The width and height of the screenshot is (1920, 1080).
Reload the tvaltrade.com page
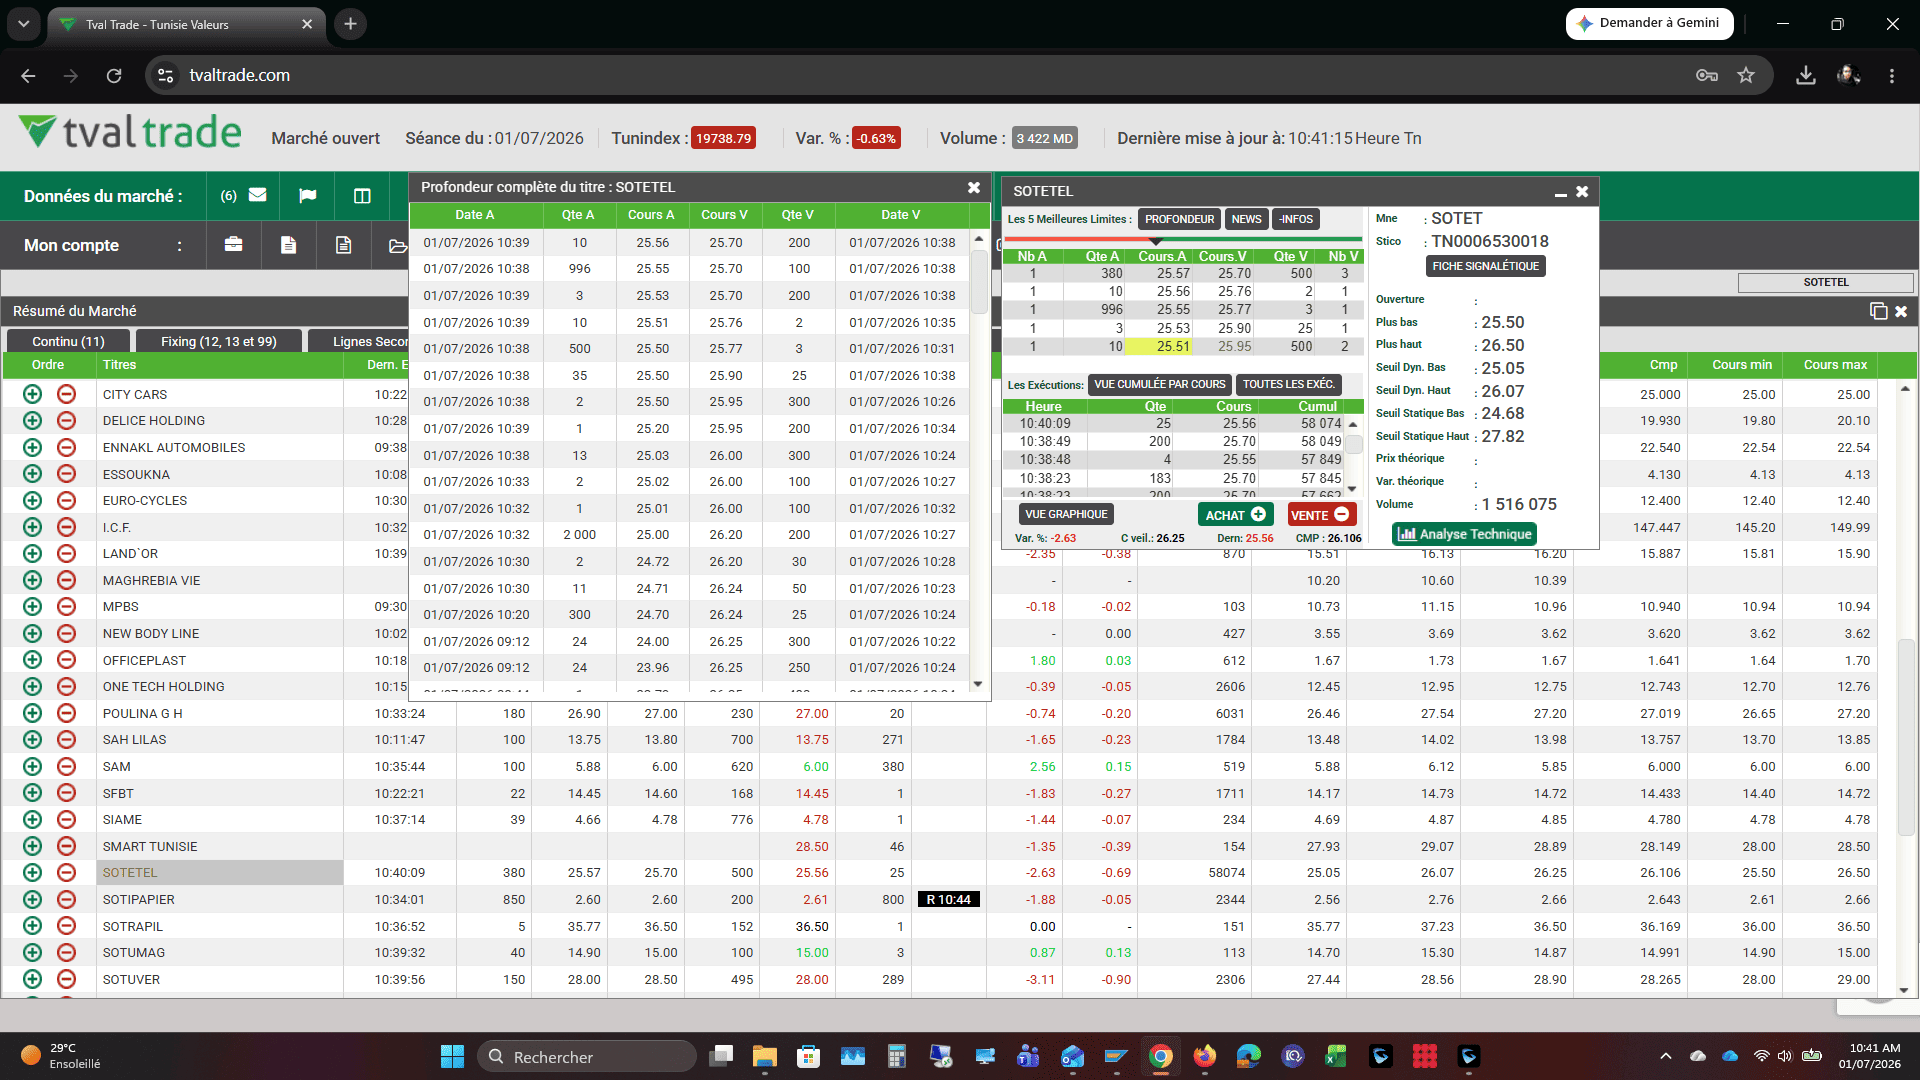click(x=114, y=75)
